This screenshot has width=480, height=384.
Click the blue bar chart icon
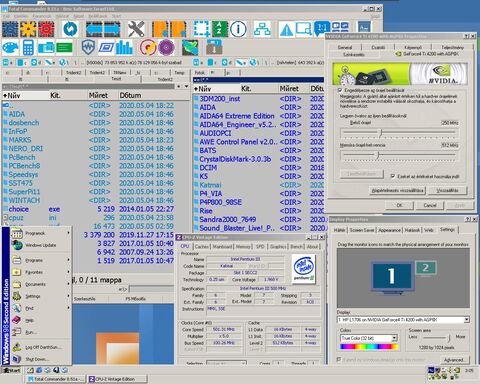[124, 48]
